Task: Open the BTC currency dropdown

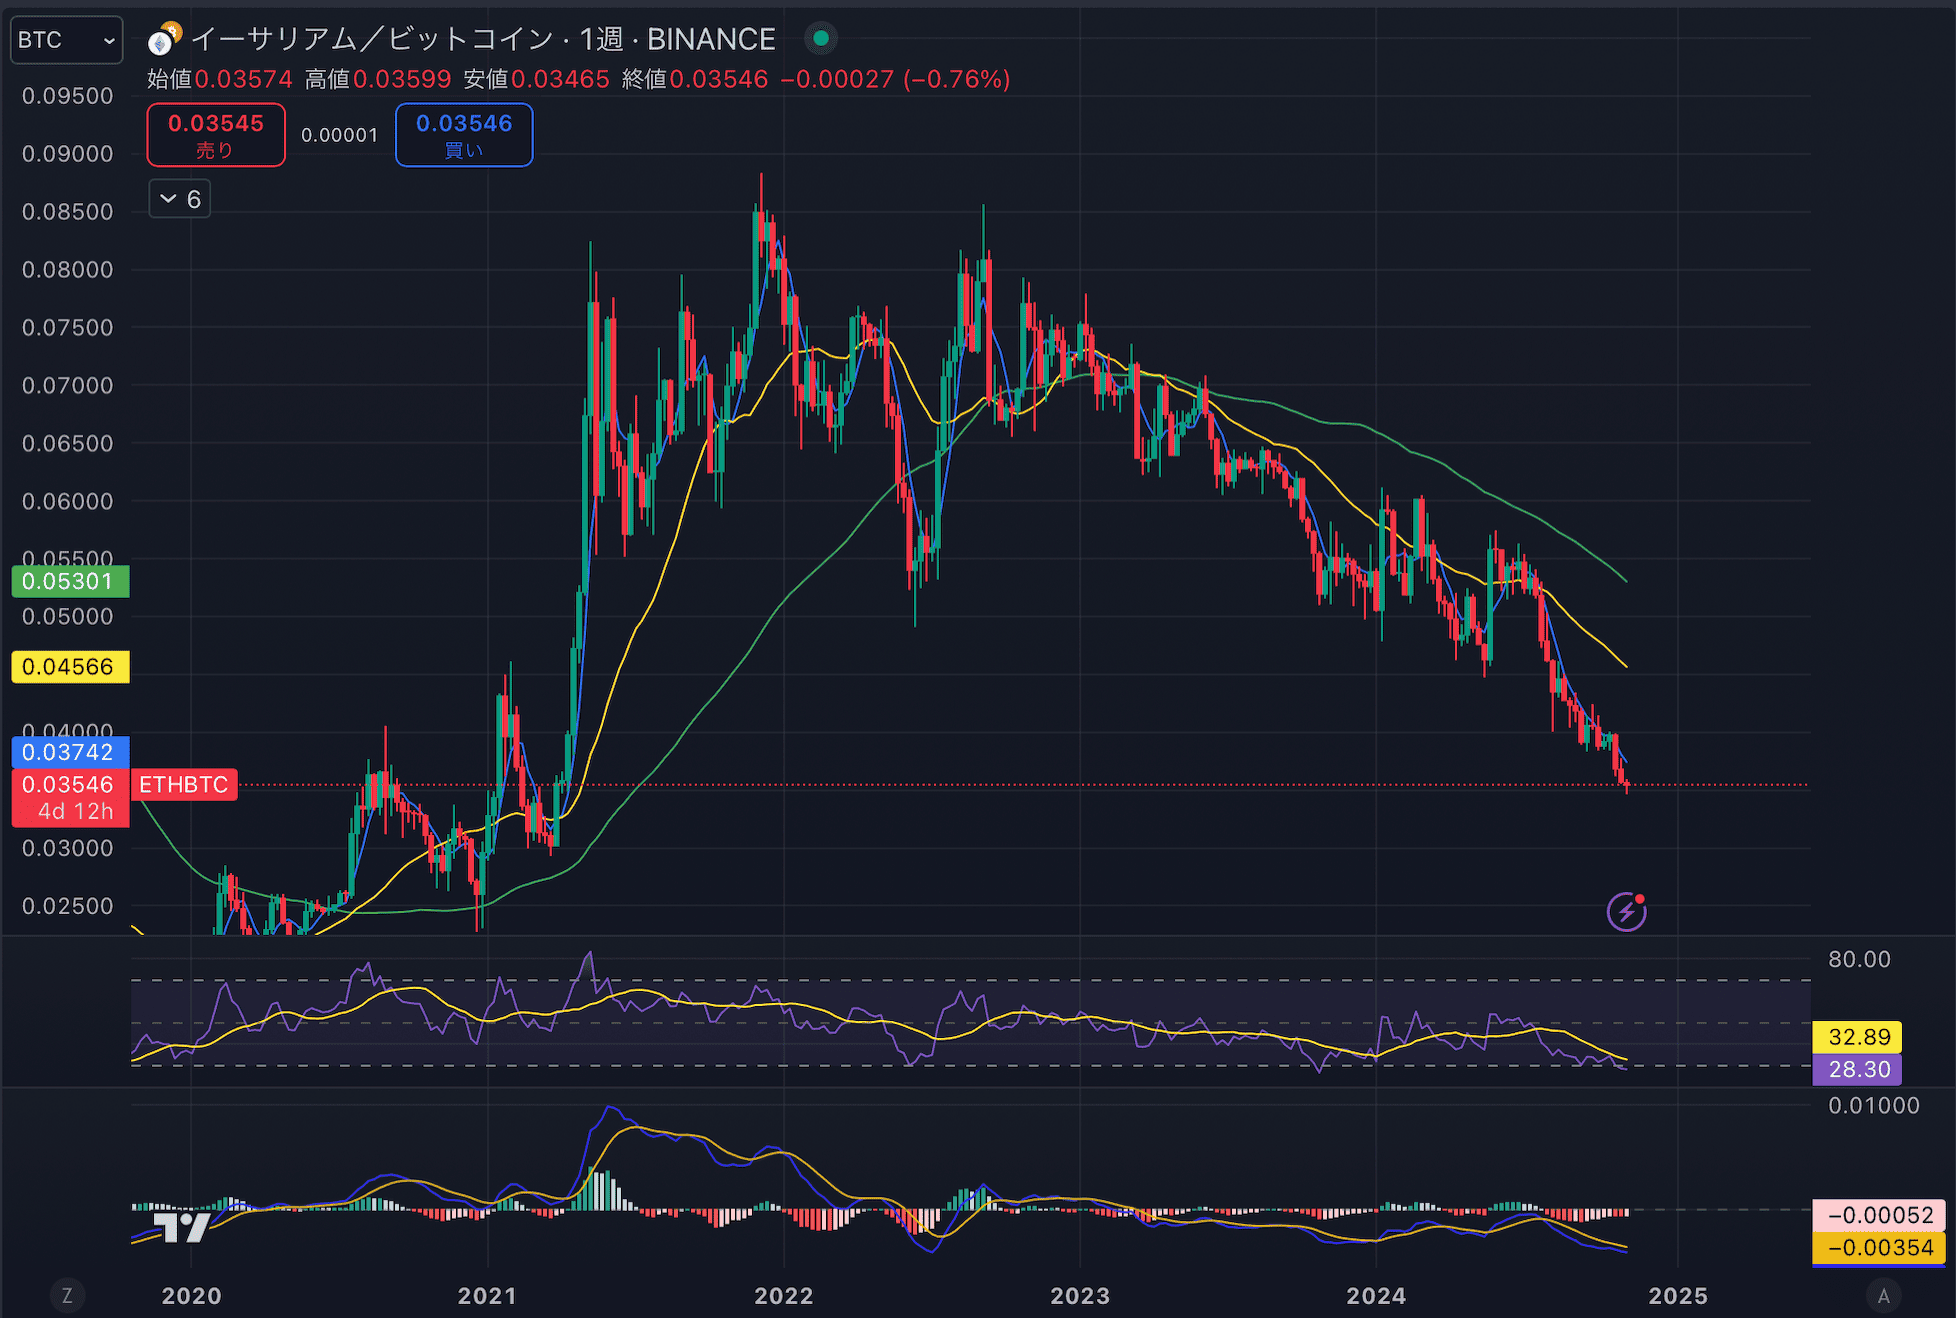Action: (x=66, y=40)
